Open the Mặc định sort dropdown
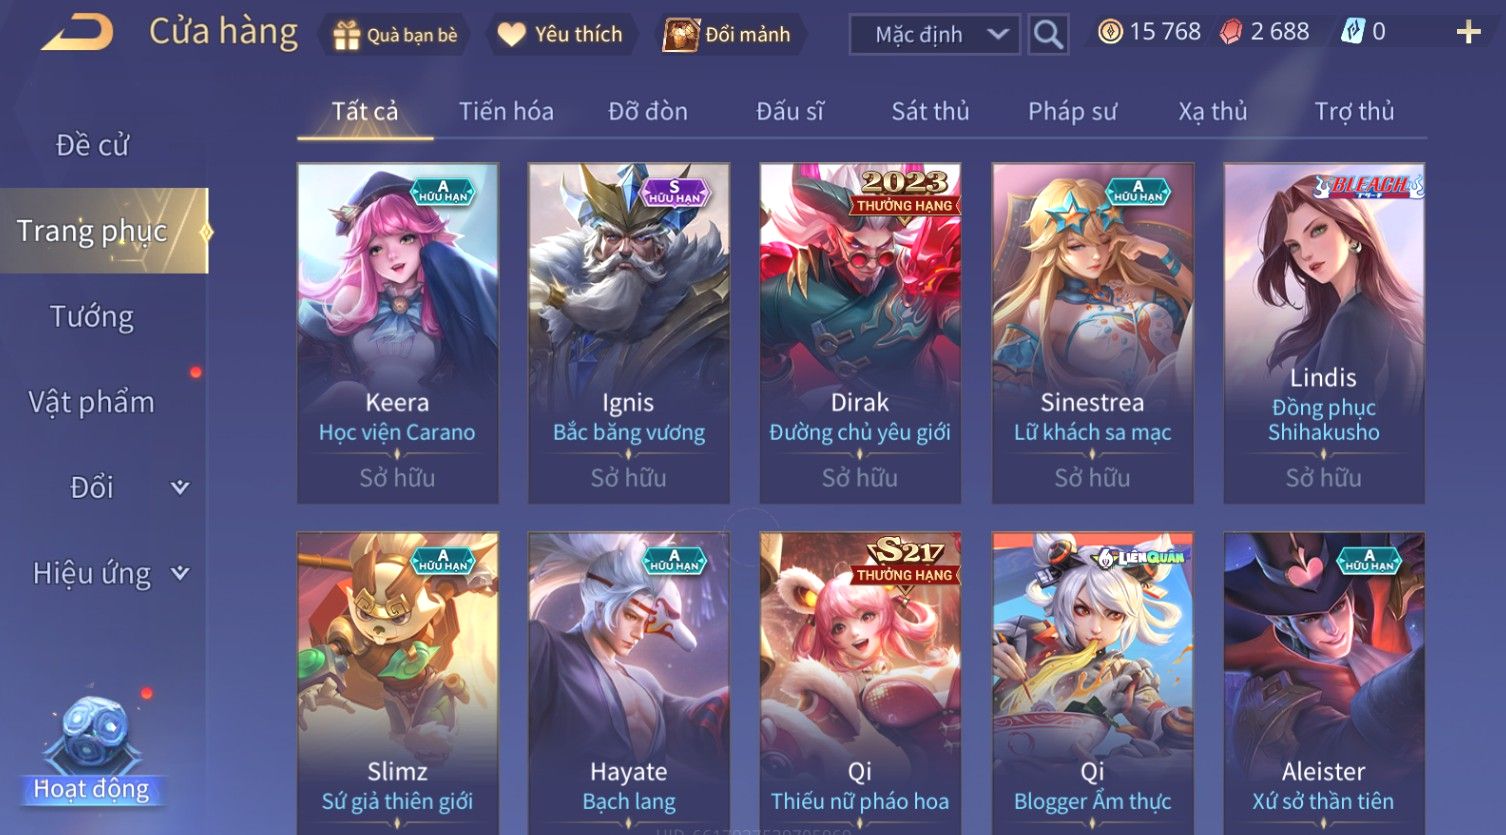 [934, 35]
